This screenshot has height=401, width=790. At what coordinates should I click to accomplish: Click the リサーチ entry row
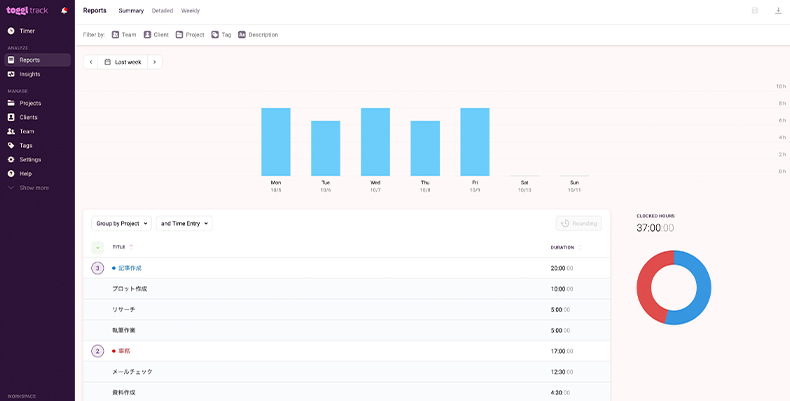pyautogui.click(x=346, y=310)
